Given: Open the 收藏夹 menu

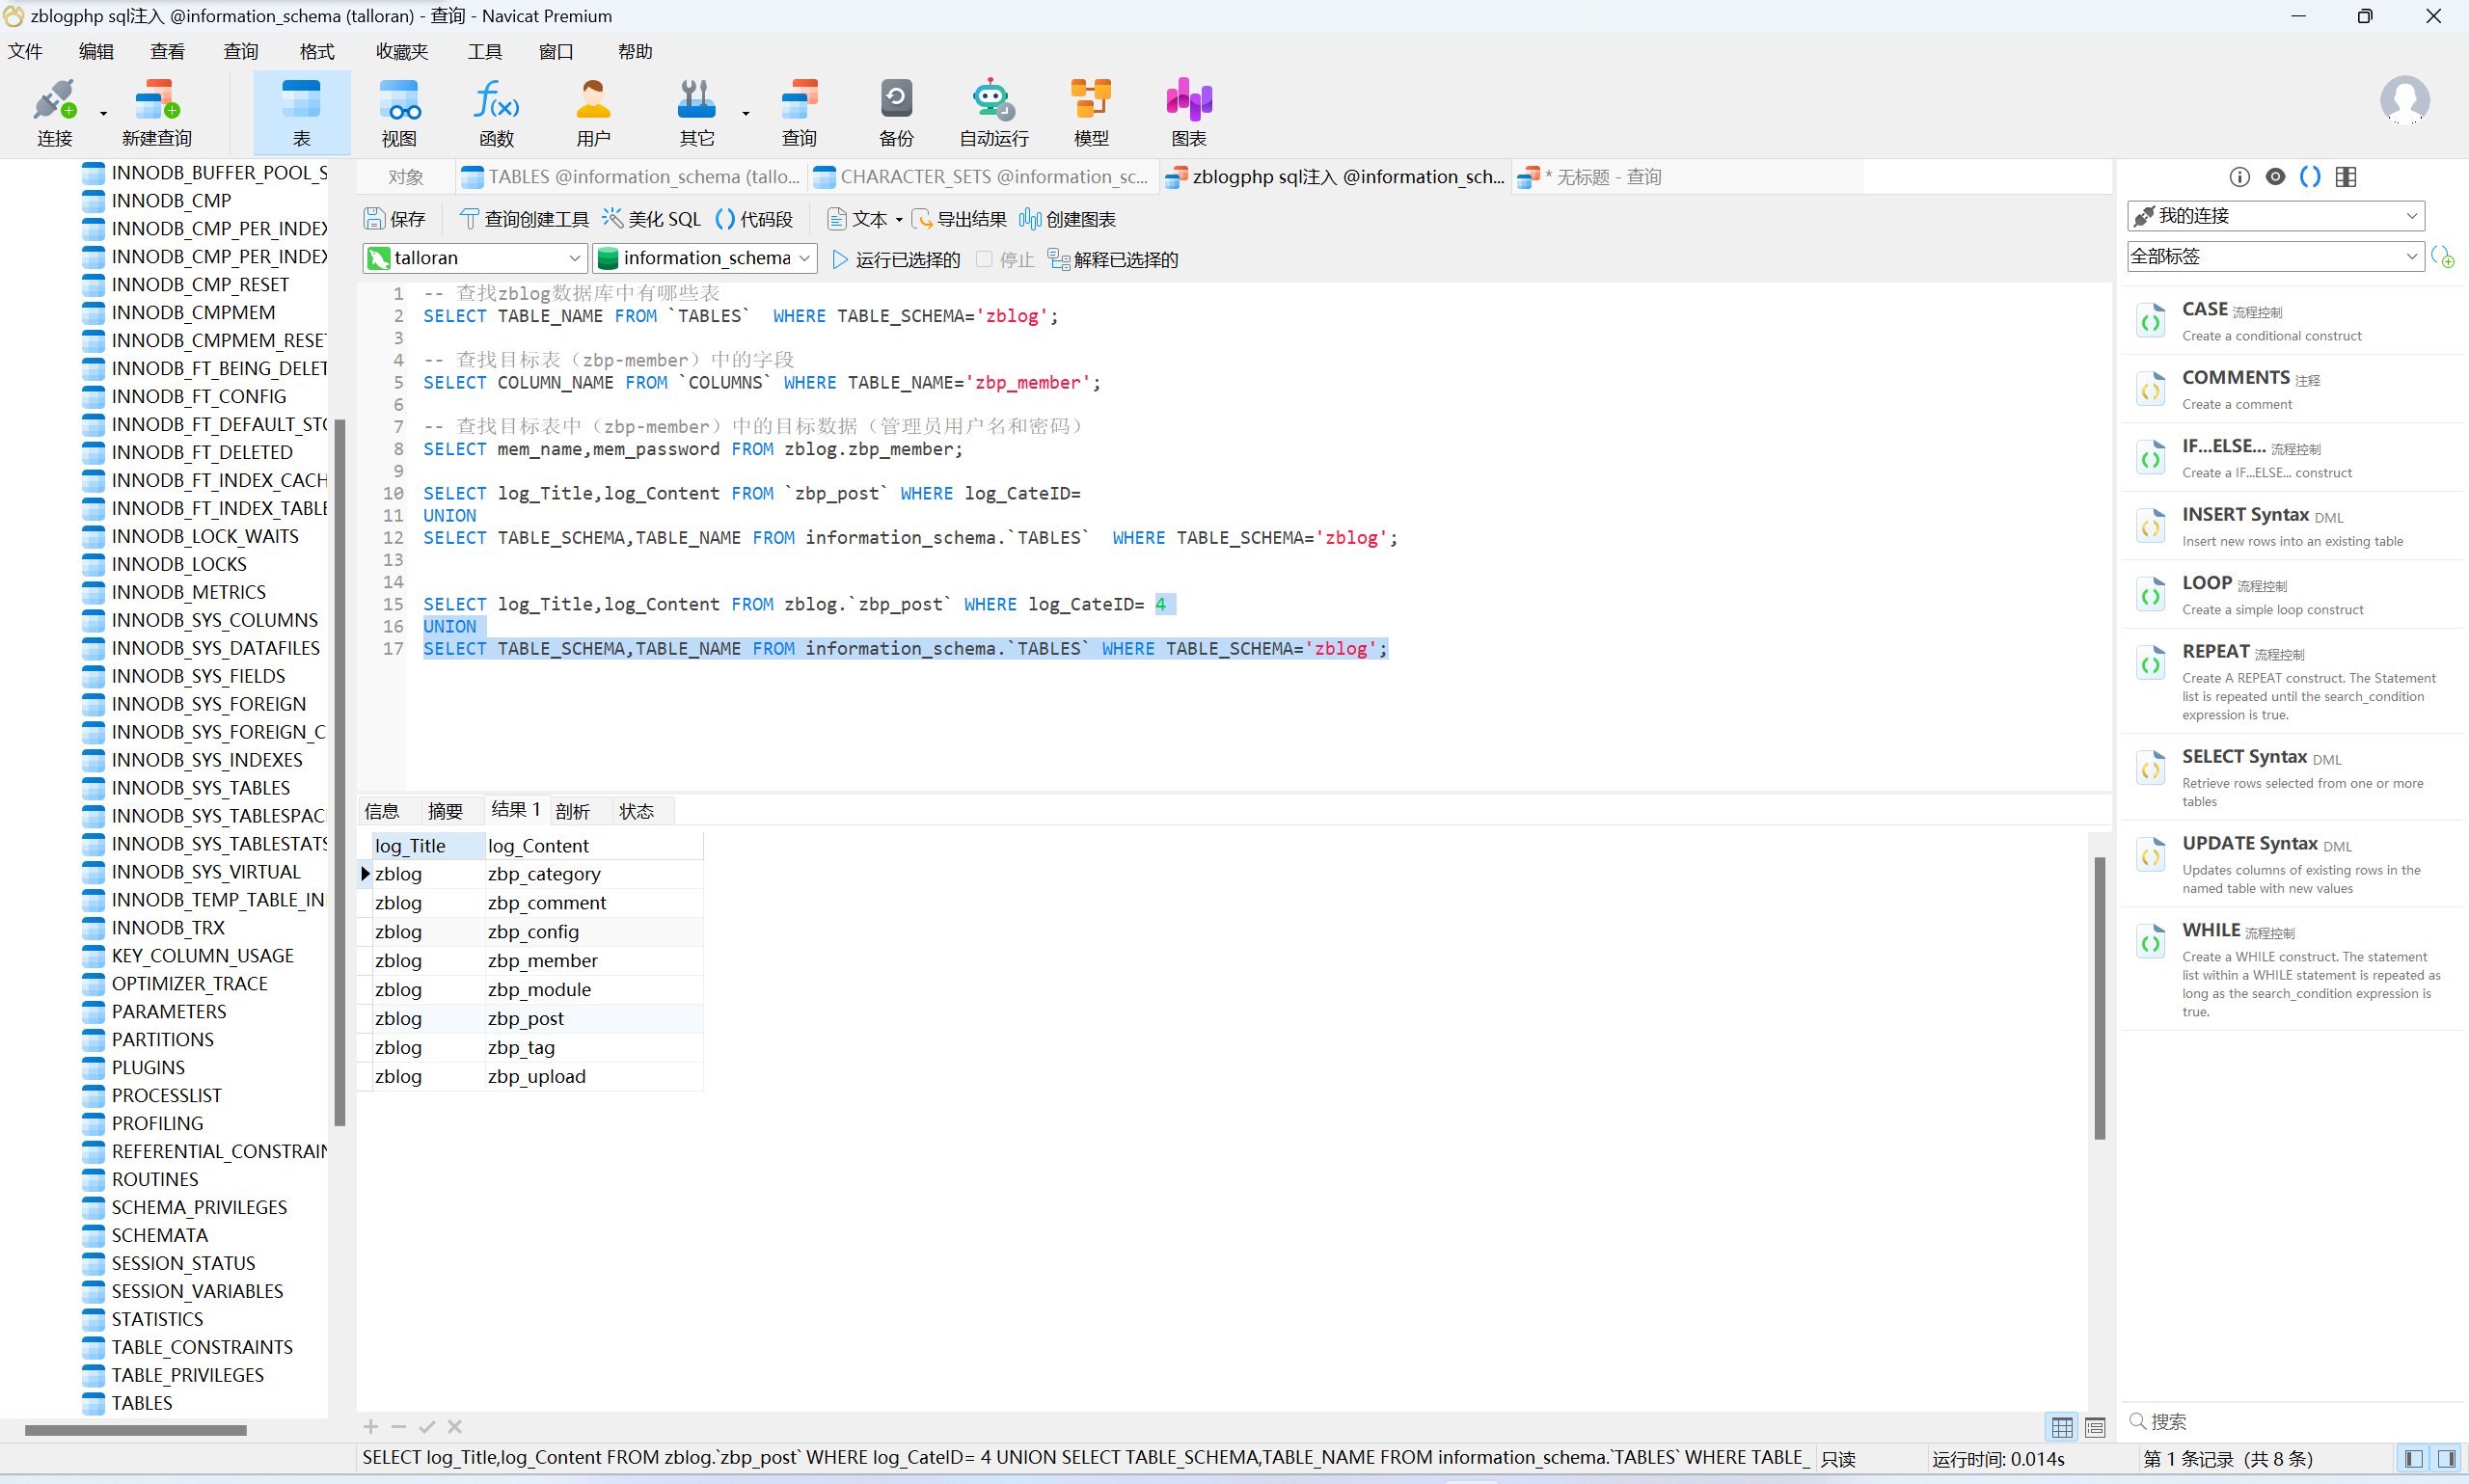Looking at the screenshot, I should (x=401, y=51).
